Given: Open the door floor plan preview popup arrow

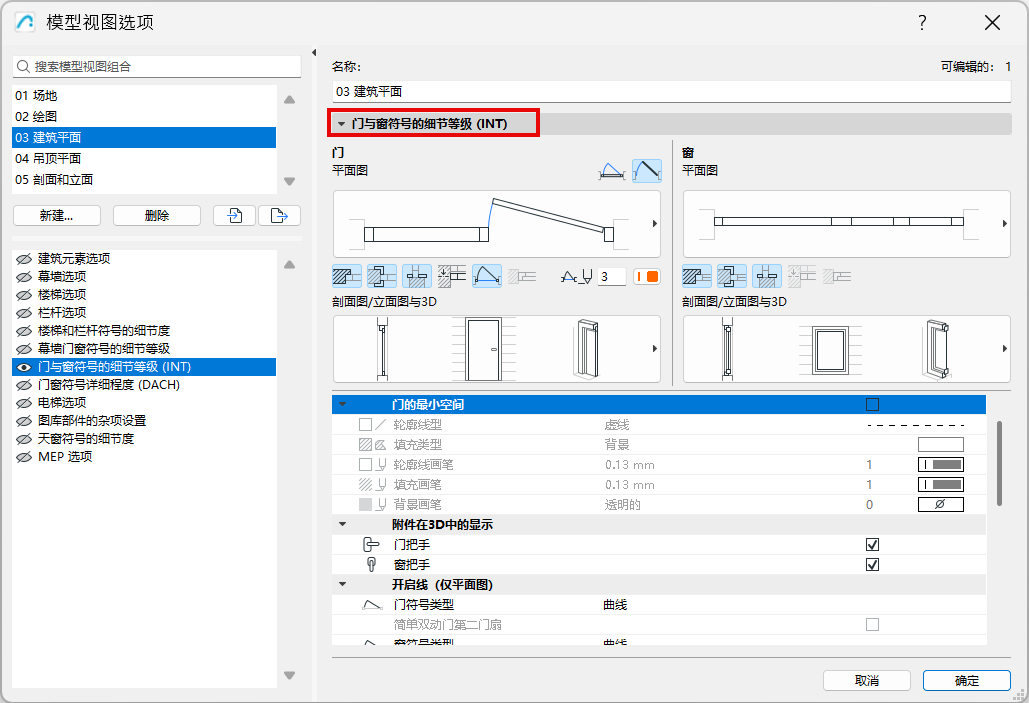Looking at the screenshot, I should click(x=654, y=224).
